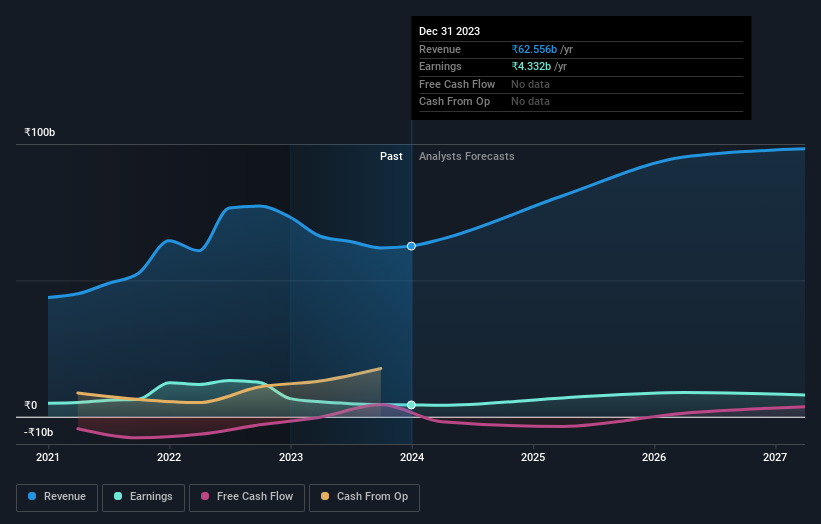Image resolution: width=821 pixels, height=524 pixels.
Task: Click the 2025 x-axis label
Action: coord(533,458)
